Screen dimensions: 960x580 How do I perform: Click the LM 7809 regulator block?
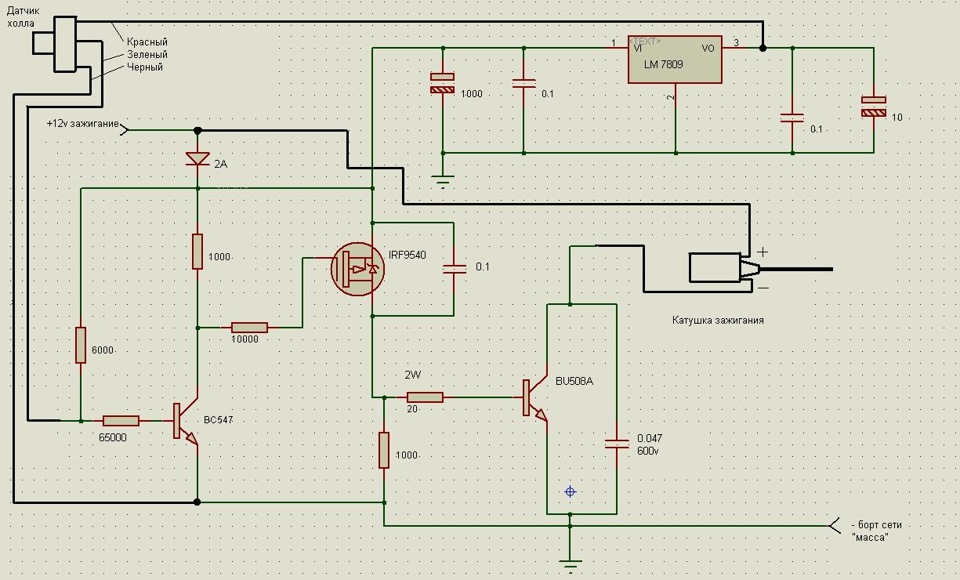tap(675, 59)
